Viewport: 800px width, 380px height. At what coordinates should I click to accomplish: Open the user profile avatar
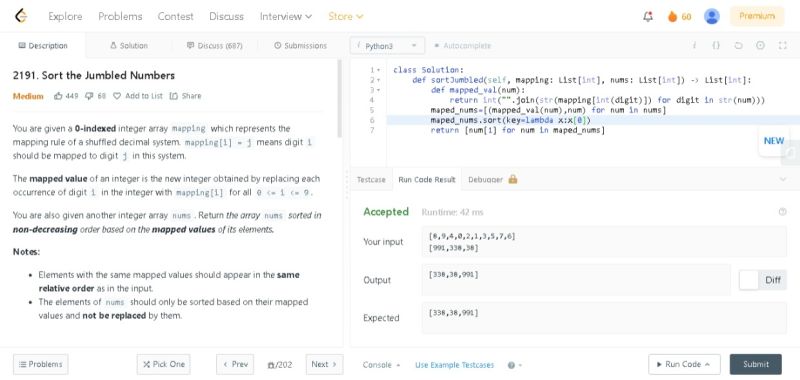pyautogui.click(x=711, y=16)
